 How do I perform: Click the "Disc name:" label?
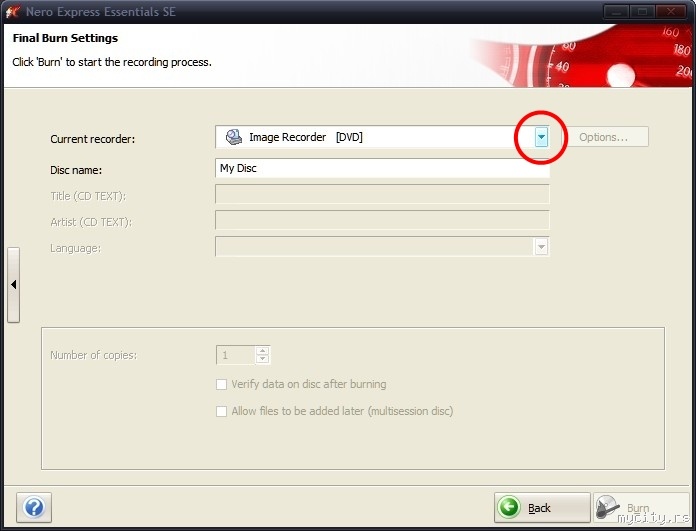click(76, 170)
